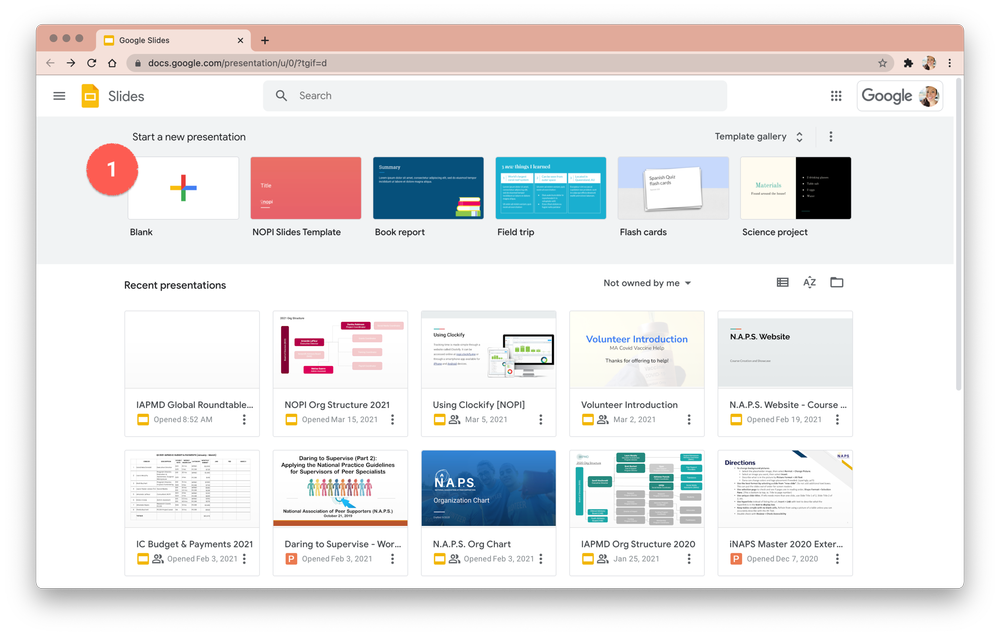Click the Slides home logo icon
The image size is (1000, 636).
tap(88, 96)
